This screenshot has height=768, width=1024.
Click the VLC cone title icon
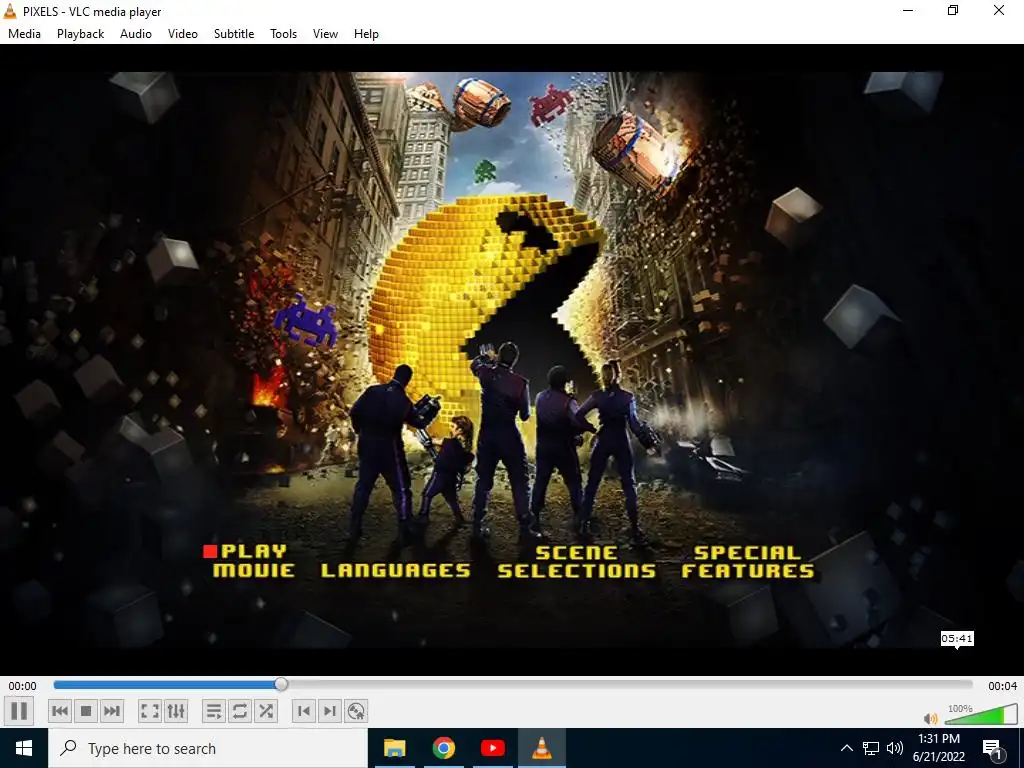pos(10,10)
